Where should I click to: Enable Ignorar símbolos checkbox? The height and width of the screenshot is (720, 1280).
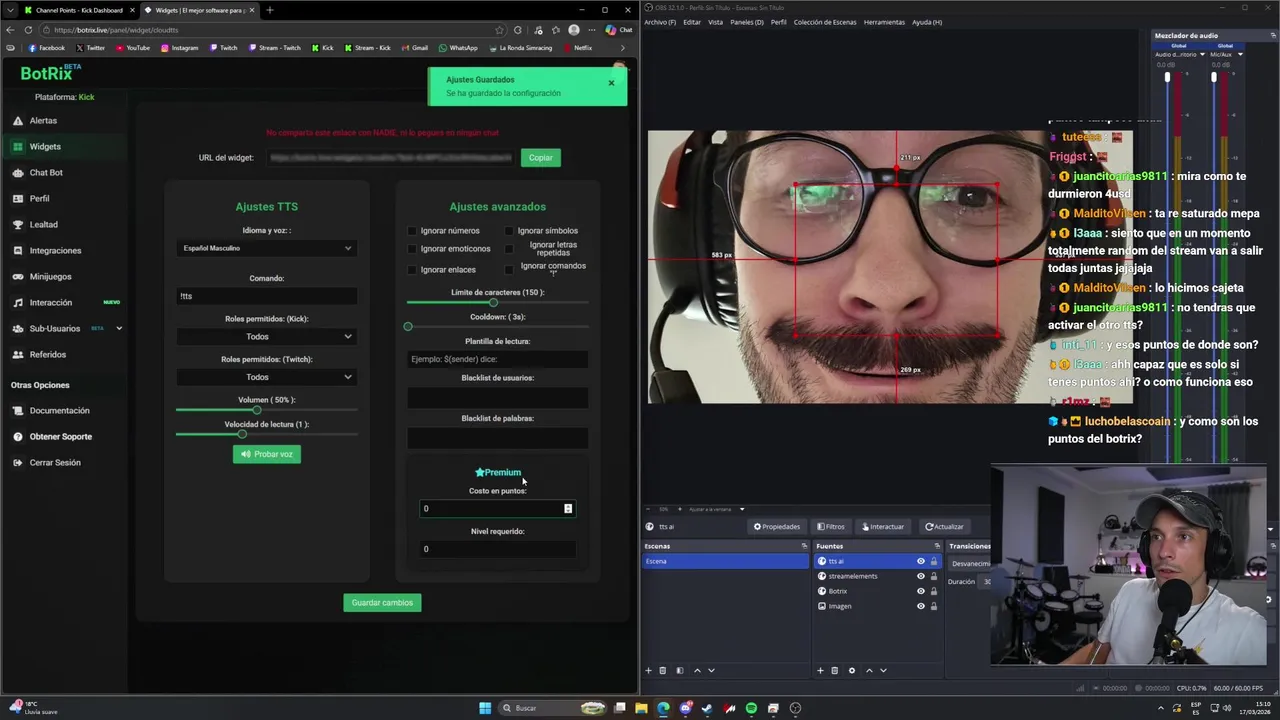point(508,231)
